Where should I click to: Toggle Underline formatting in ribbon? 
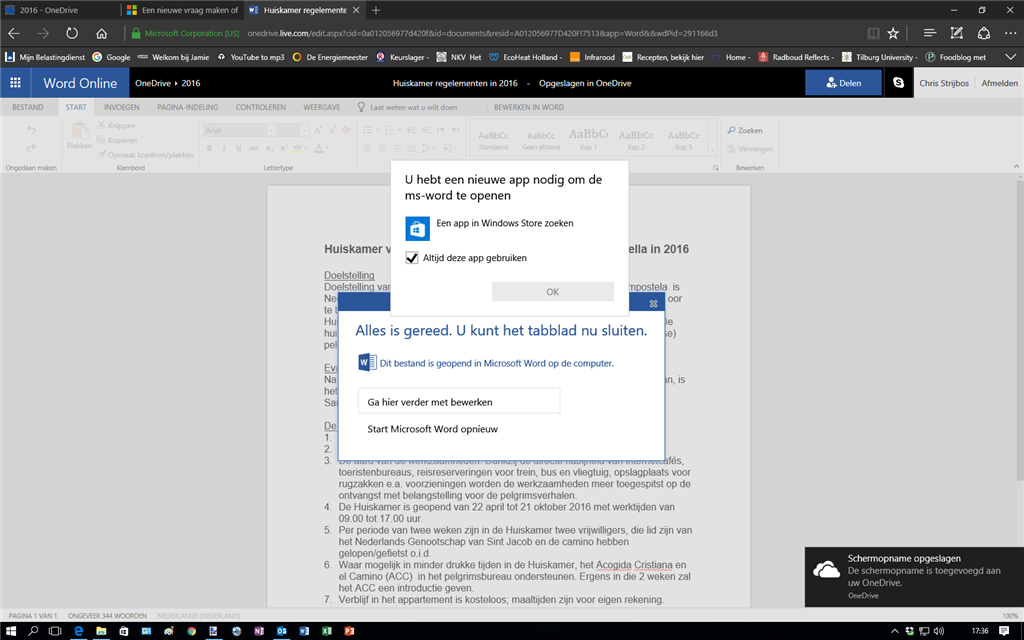tap(238, 148)
